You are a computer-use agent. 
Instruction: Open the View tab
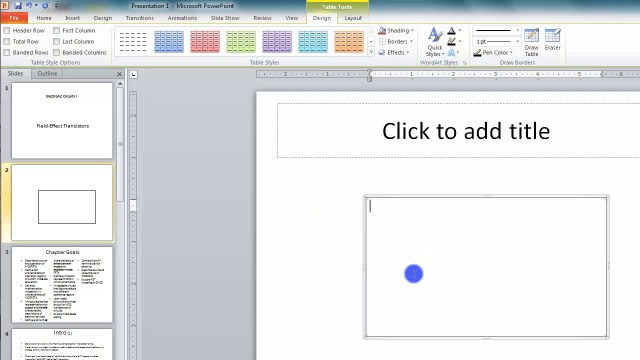click(x=291, y=18)
